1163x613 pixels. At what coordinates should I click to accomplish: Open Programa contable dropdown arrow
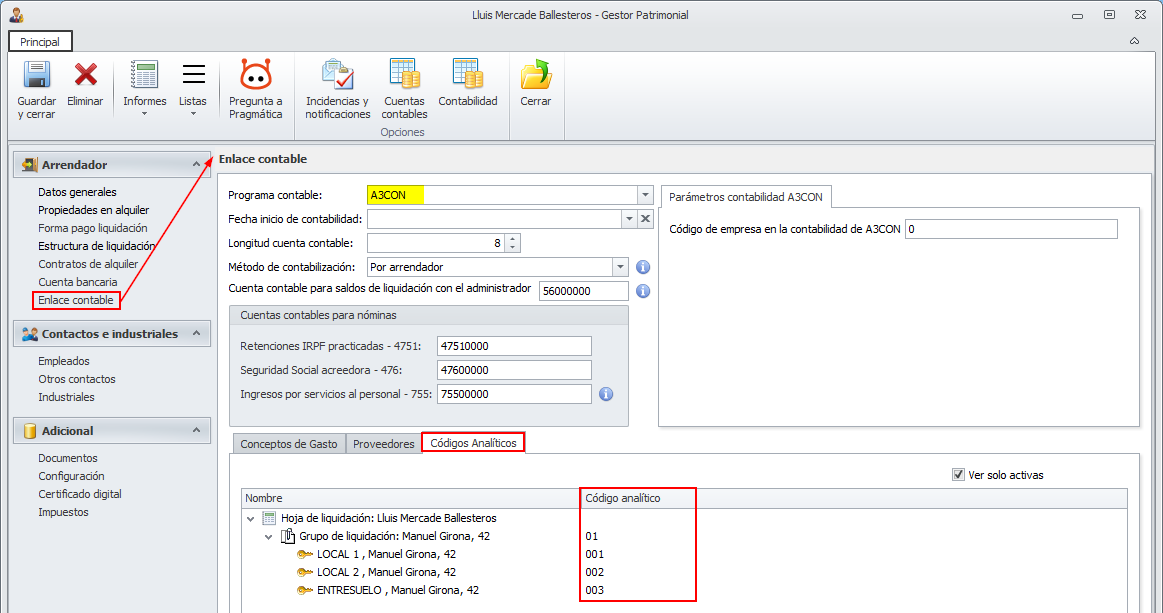tap(645, 195)
